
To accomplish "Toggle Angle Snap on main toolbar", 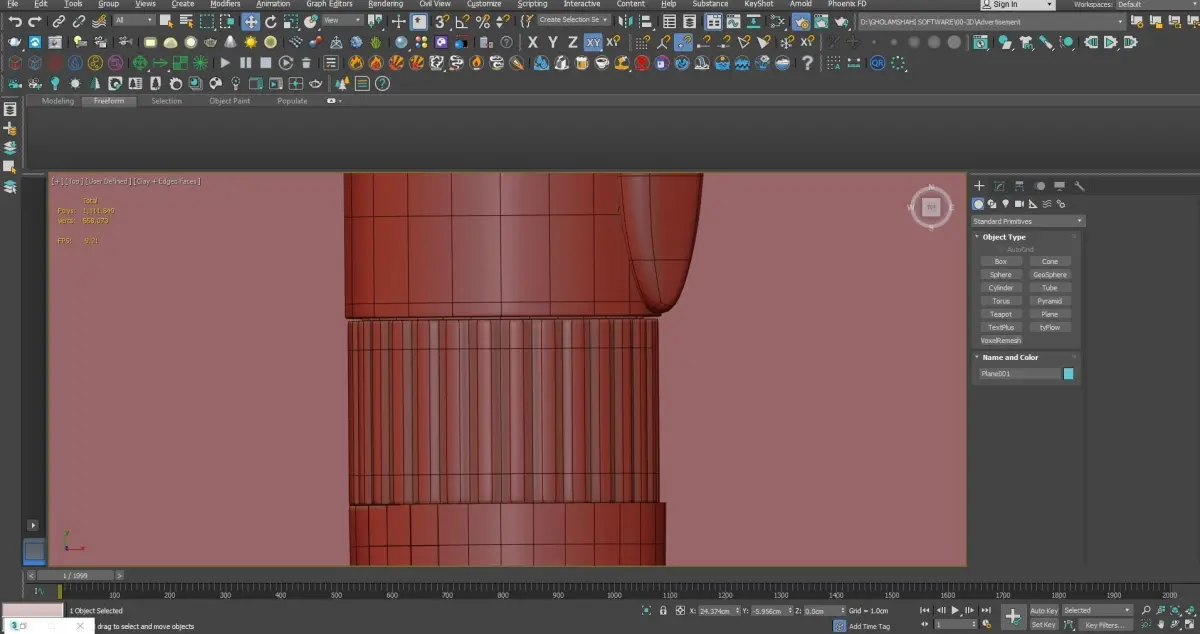I will 461,21.
